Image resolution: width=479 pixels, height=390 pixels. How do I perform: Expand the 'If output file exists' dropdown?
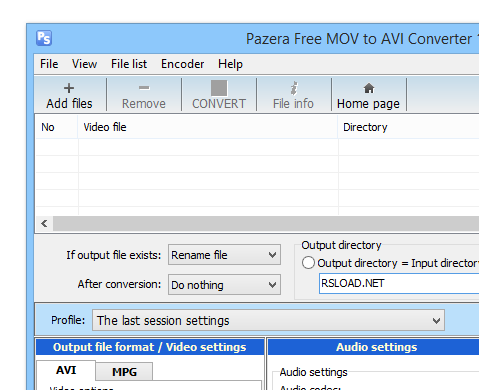pos(224,255)
